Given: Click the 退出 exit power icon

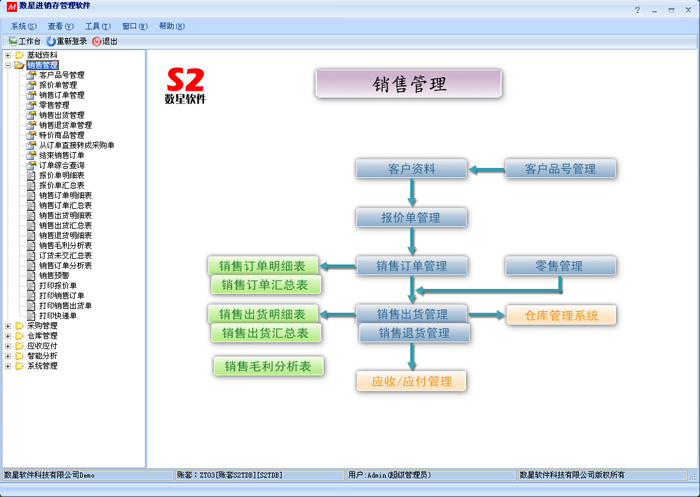Looking at the screenshot, I should pyautogui.click(x=96, y=42).
